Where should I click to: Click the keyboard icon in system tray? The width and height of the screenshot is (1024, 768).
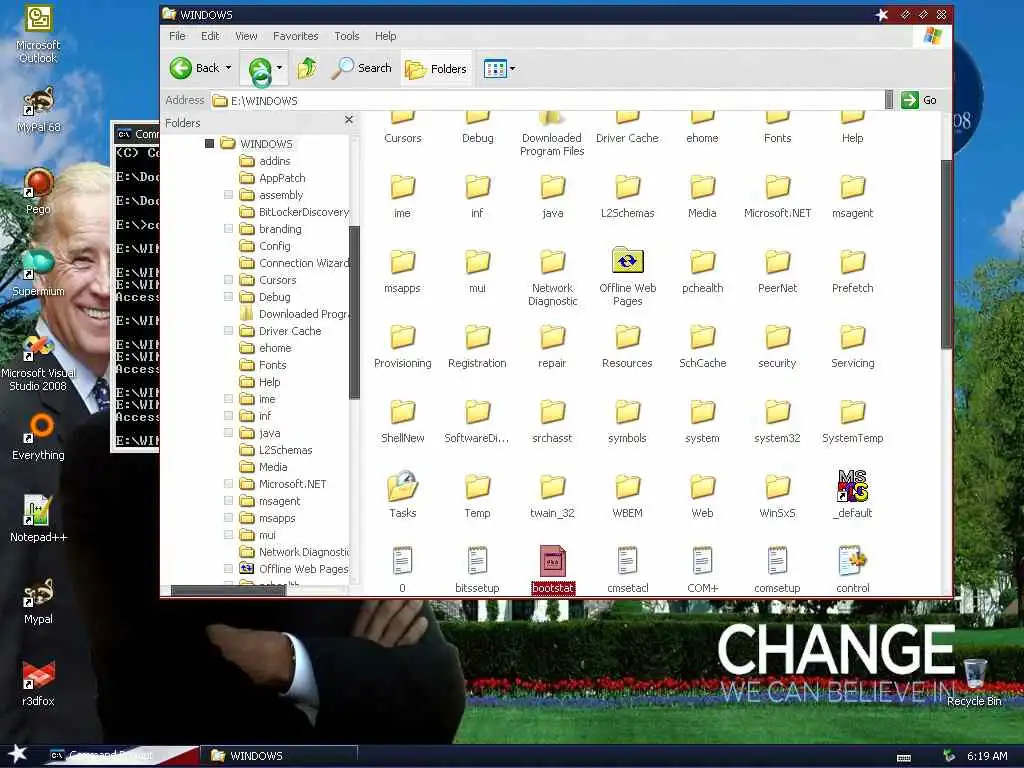coord(904,758)
